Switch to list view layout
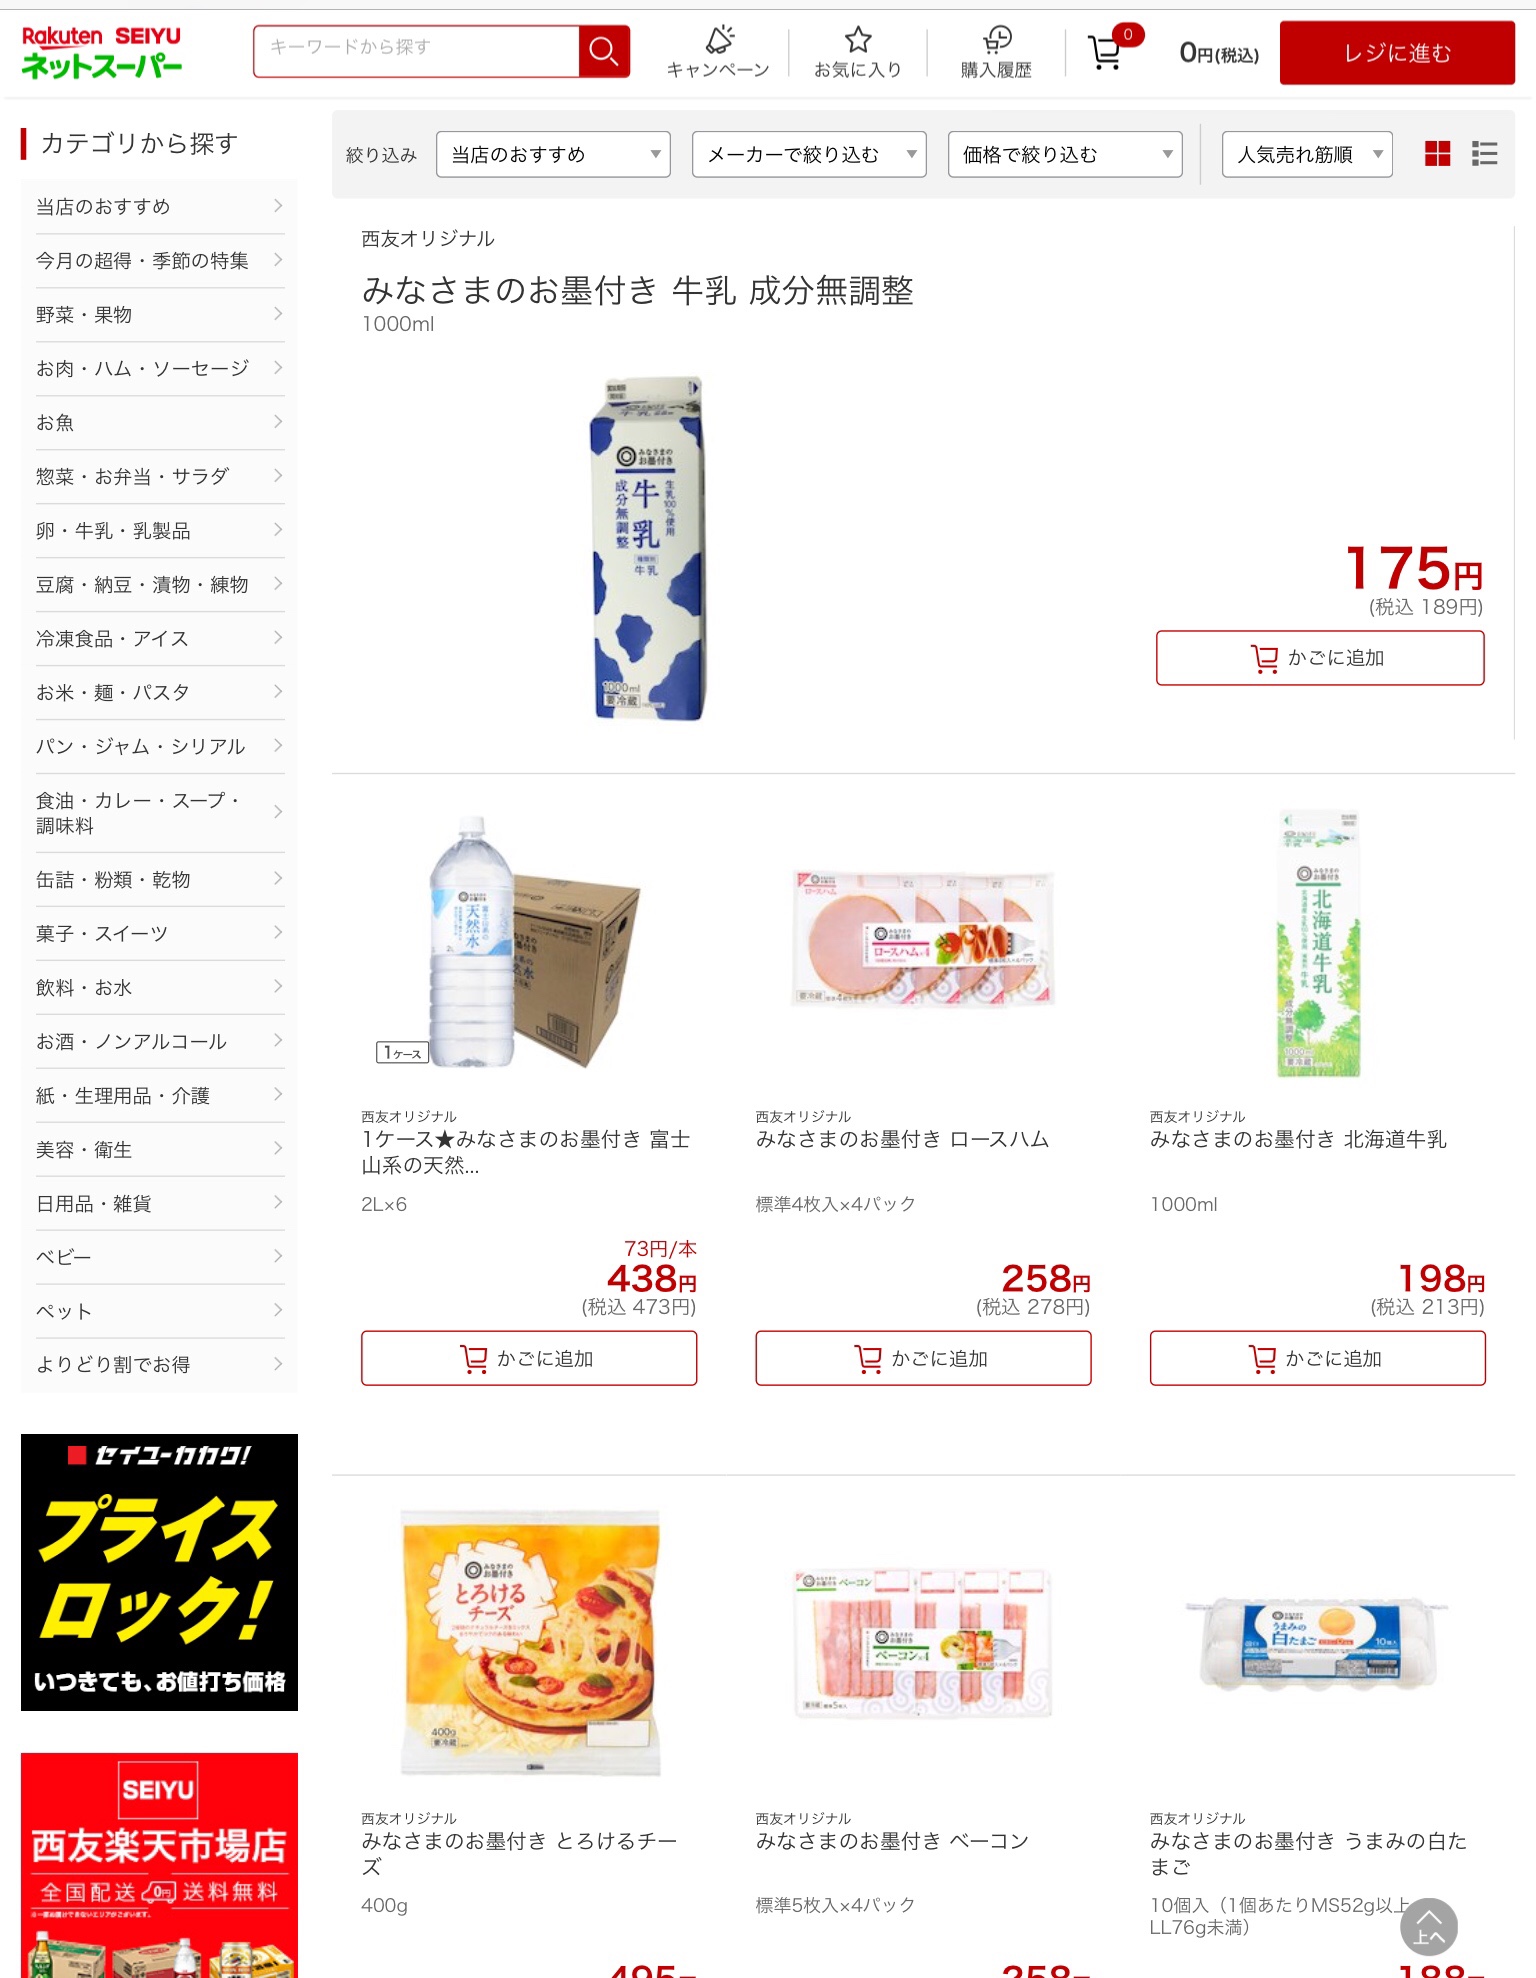The image size is (1536, 1978). (1485, 154)
